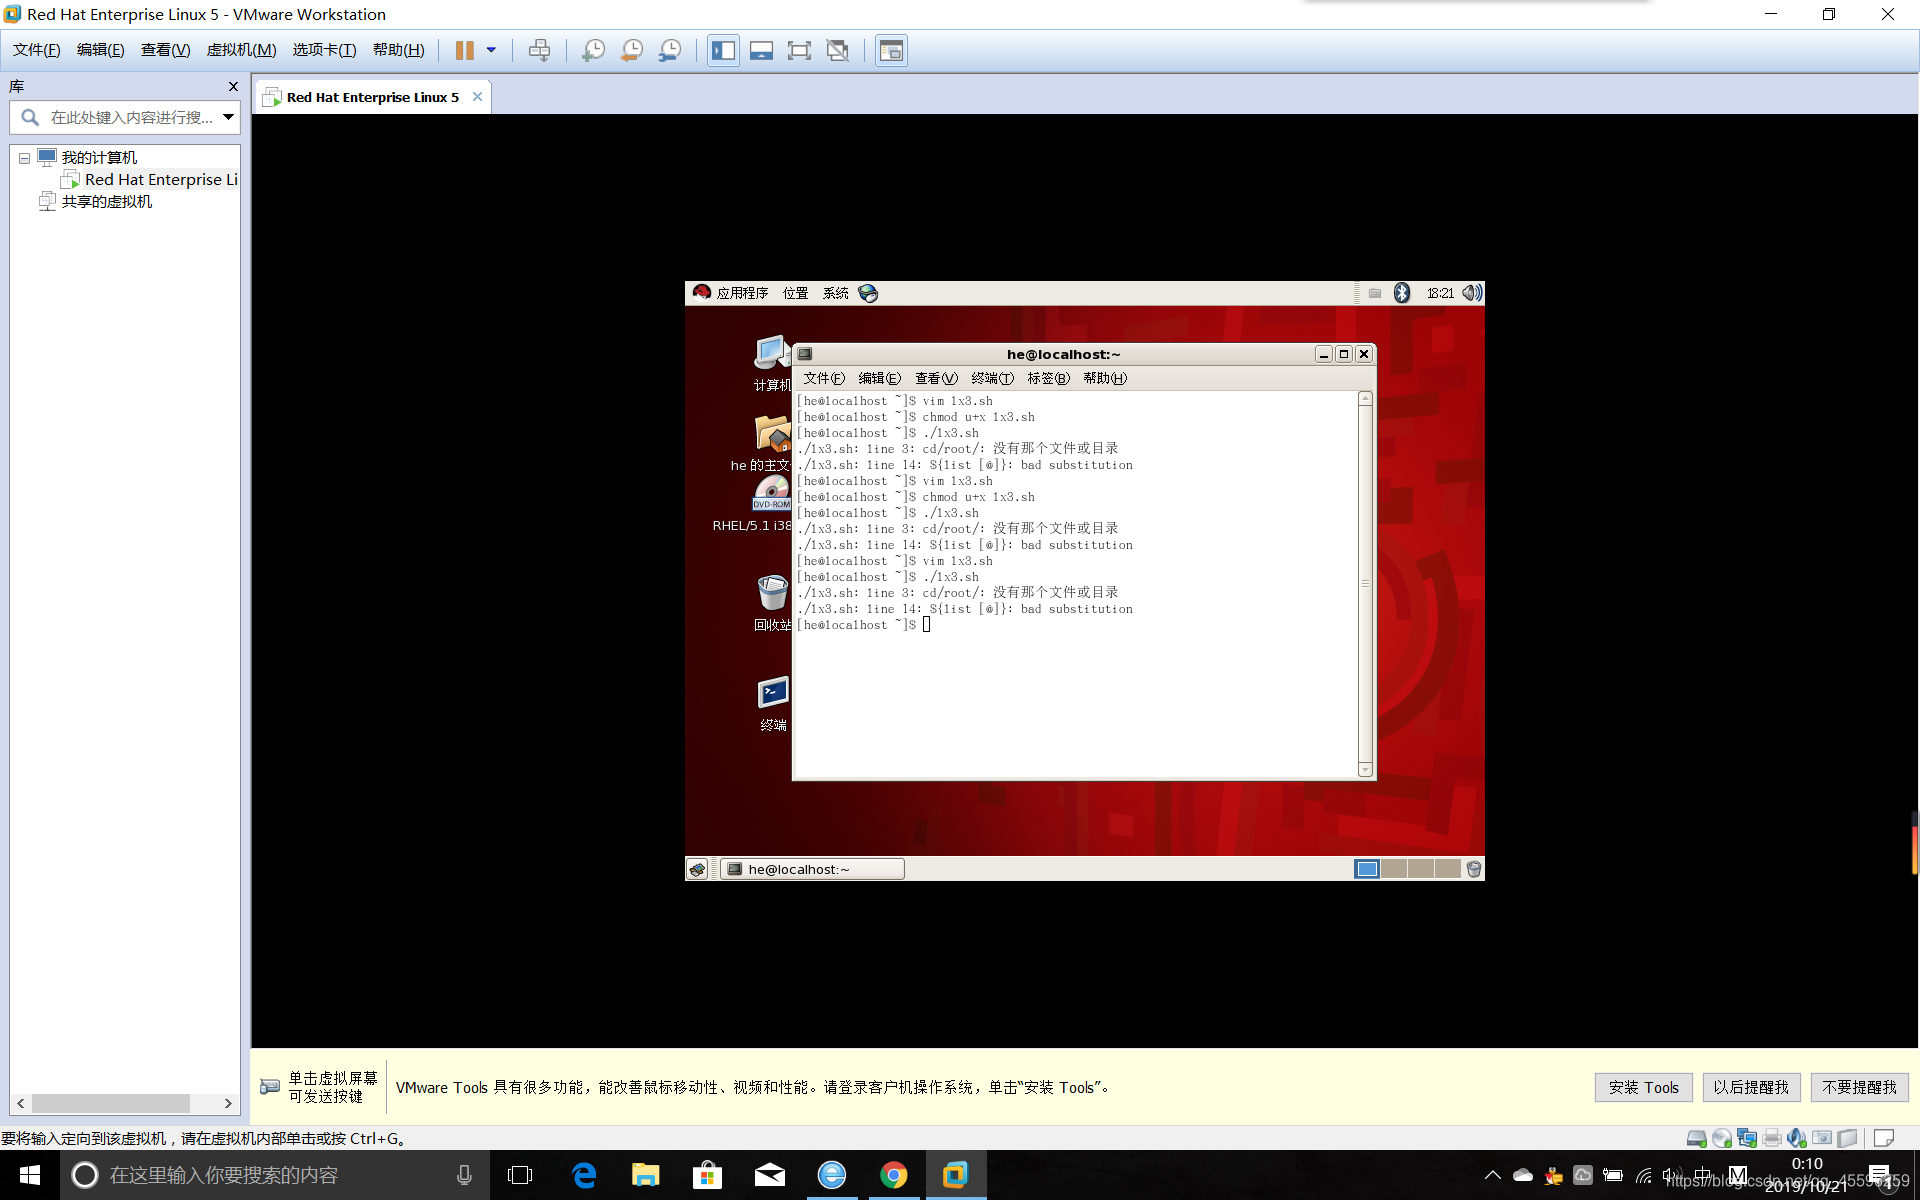The width and height of the screenshot is (1920, 1200).
Task: Open the terminal's 编辑(E) menu
Action: pos(879,378)
